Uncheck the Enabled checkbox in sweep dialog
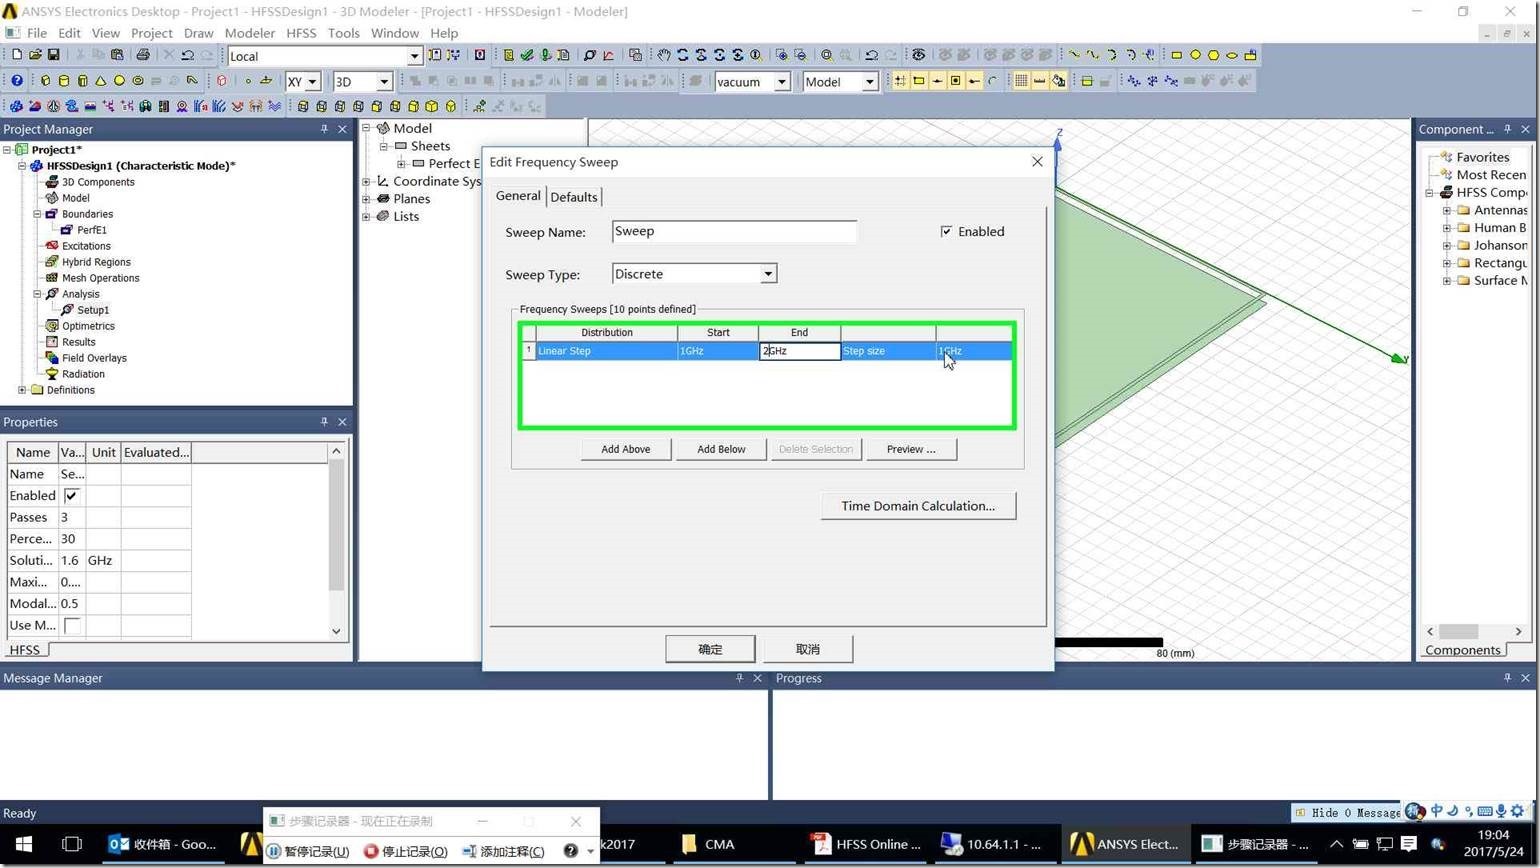The image size is (1540, 868). click(x=946, y=231)
